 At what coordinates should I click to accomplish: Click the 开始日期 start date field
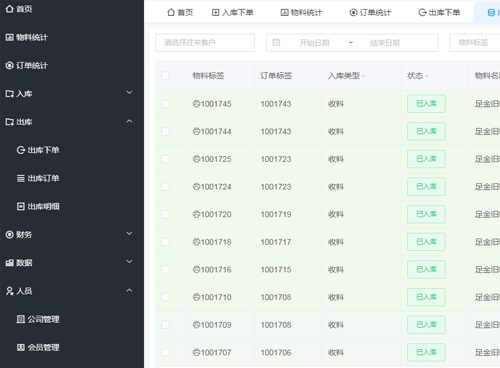point(314,43)
